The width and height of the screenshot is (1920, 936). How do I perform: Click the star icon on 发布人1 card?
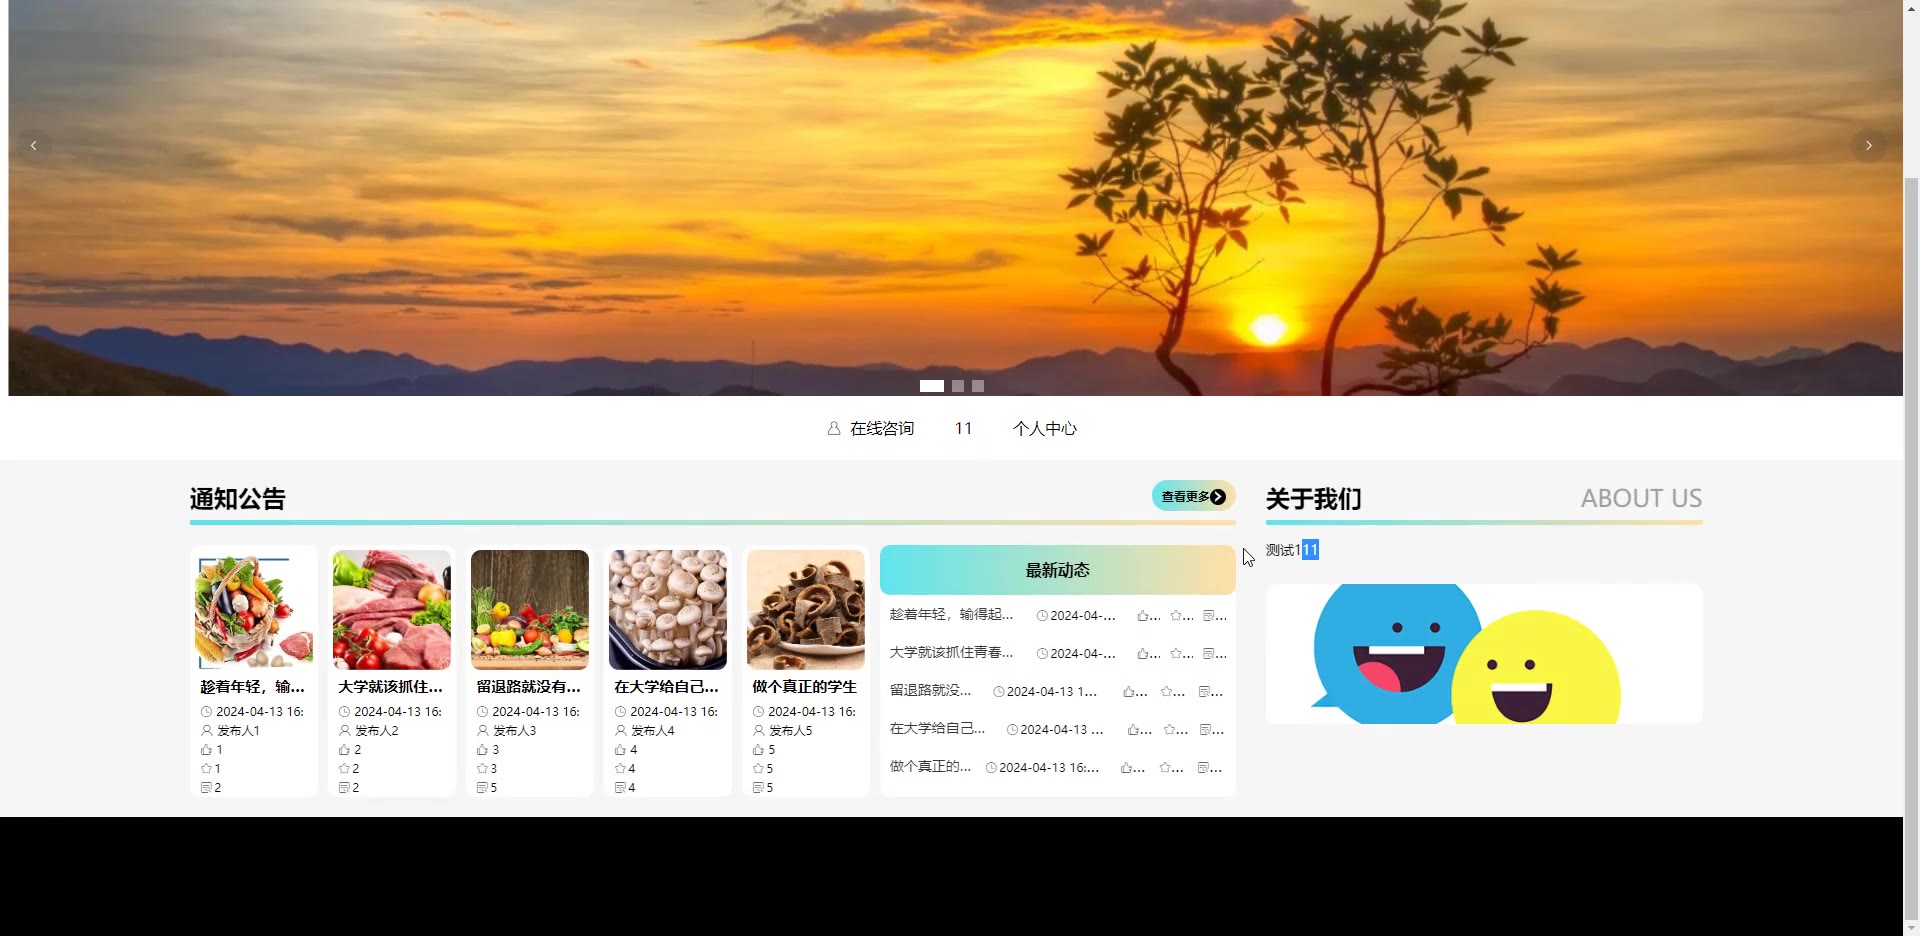tap(206, 769)
